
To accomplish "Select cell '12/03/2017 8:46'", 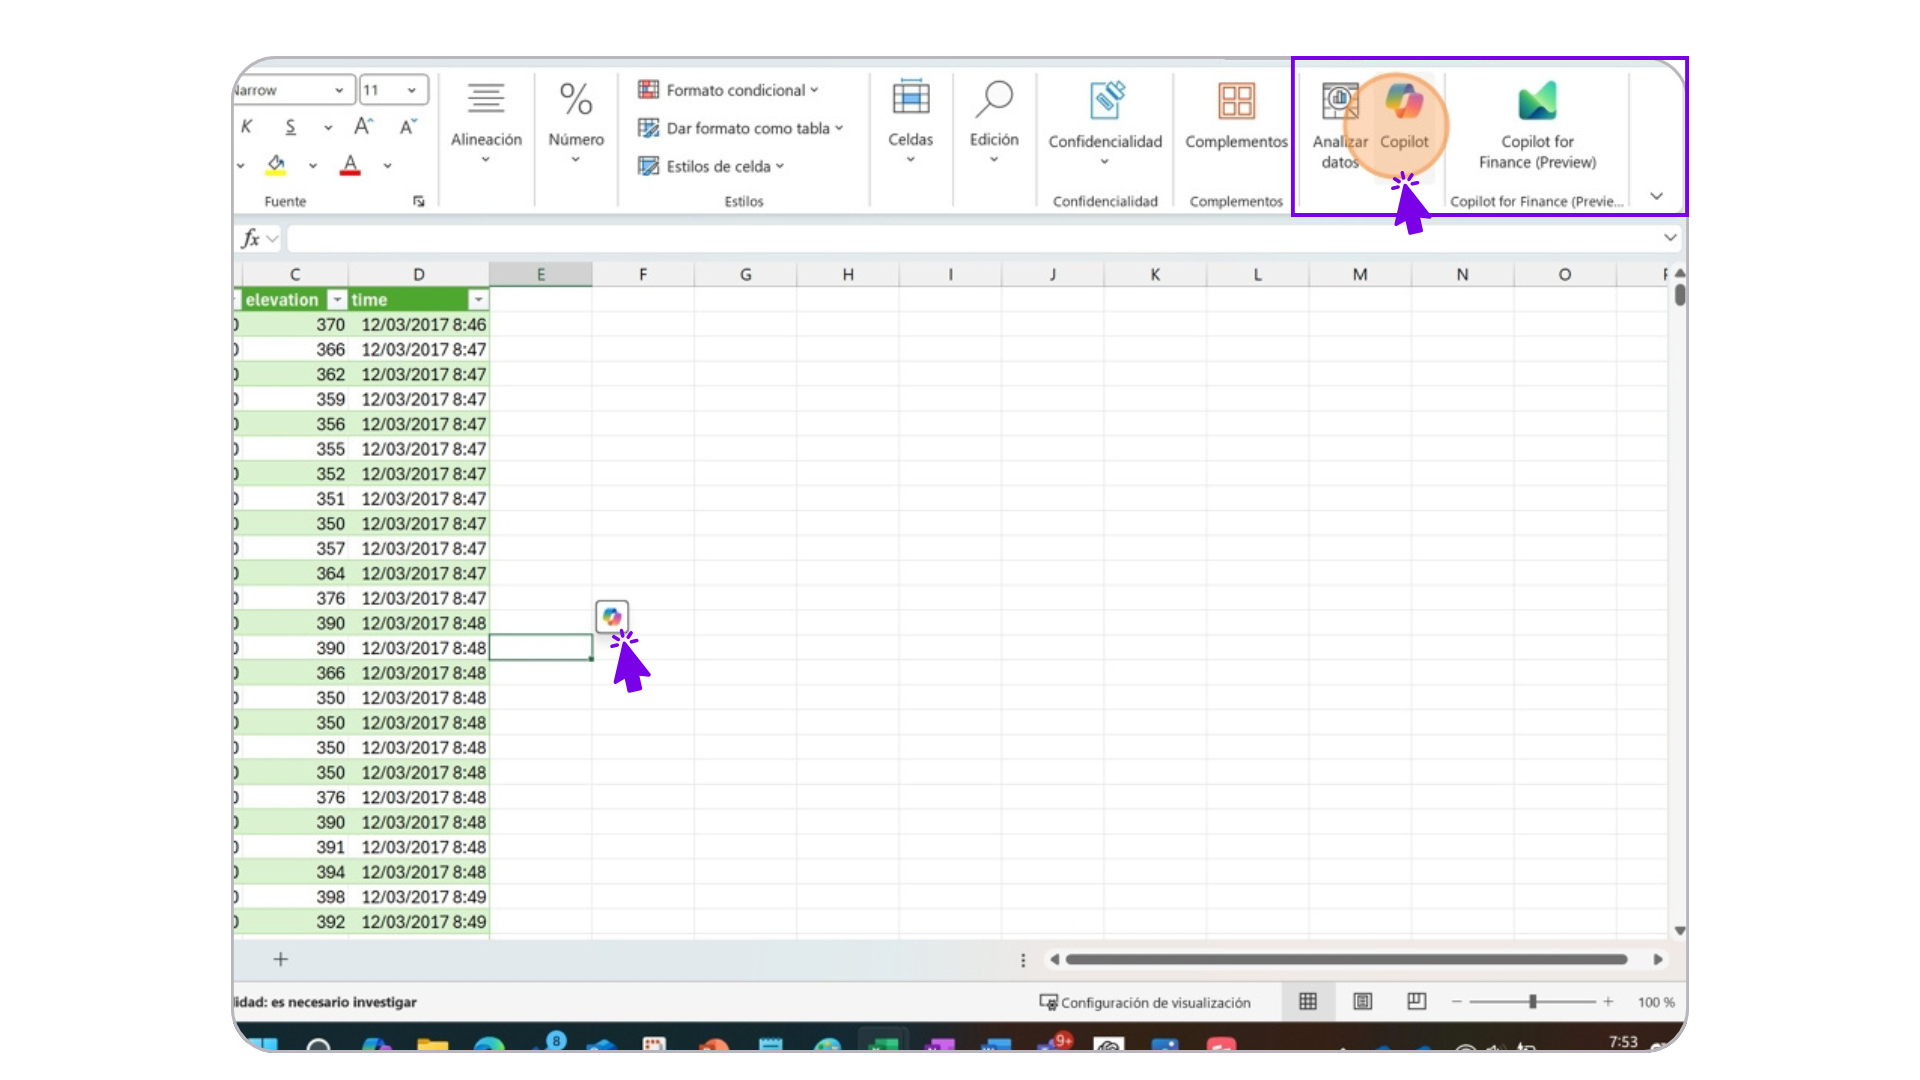I will click(x=419, y=325).
